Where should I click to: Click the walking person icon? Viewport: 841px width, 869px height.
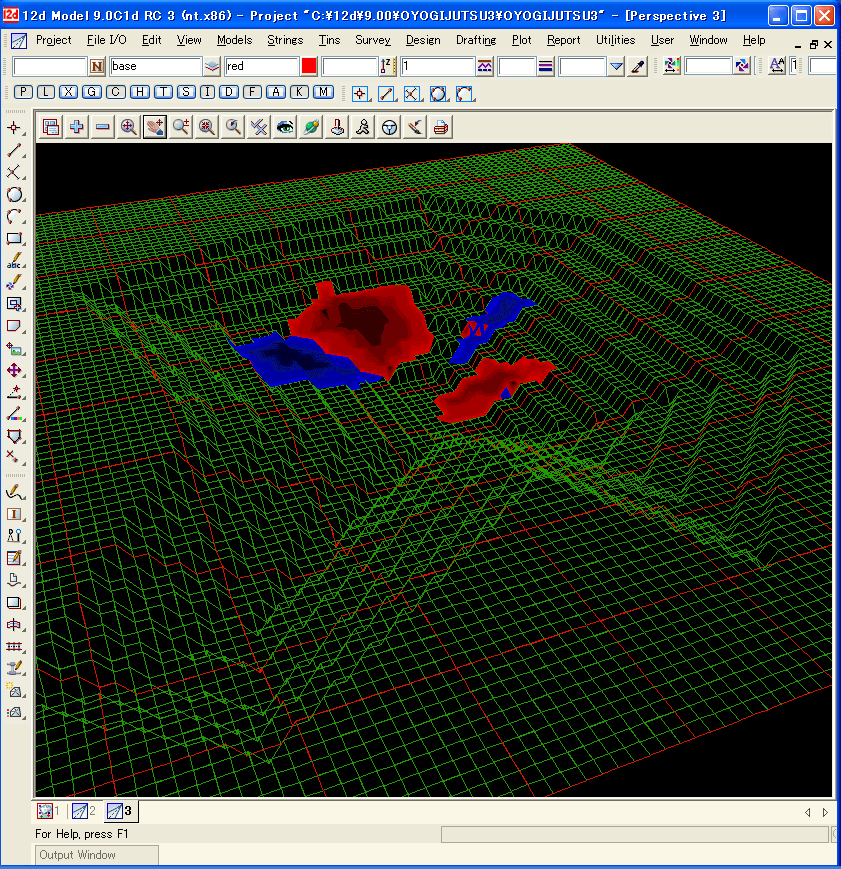pyautogui.click(x=363, y=127)
